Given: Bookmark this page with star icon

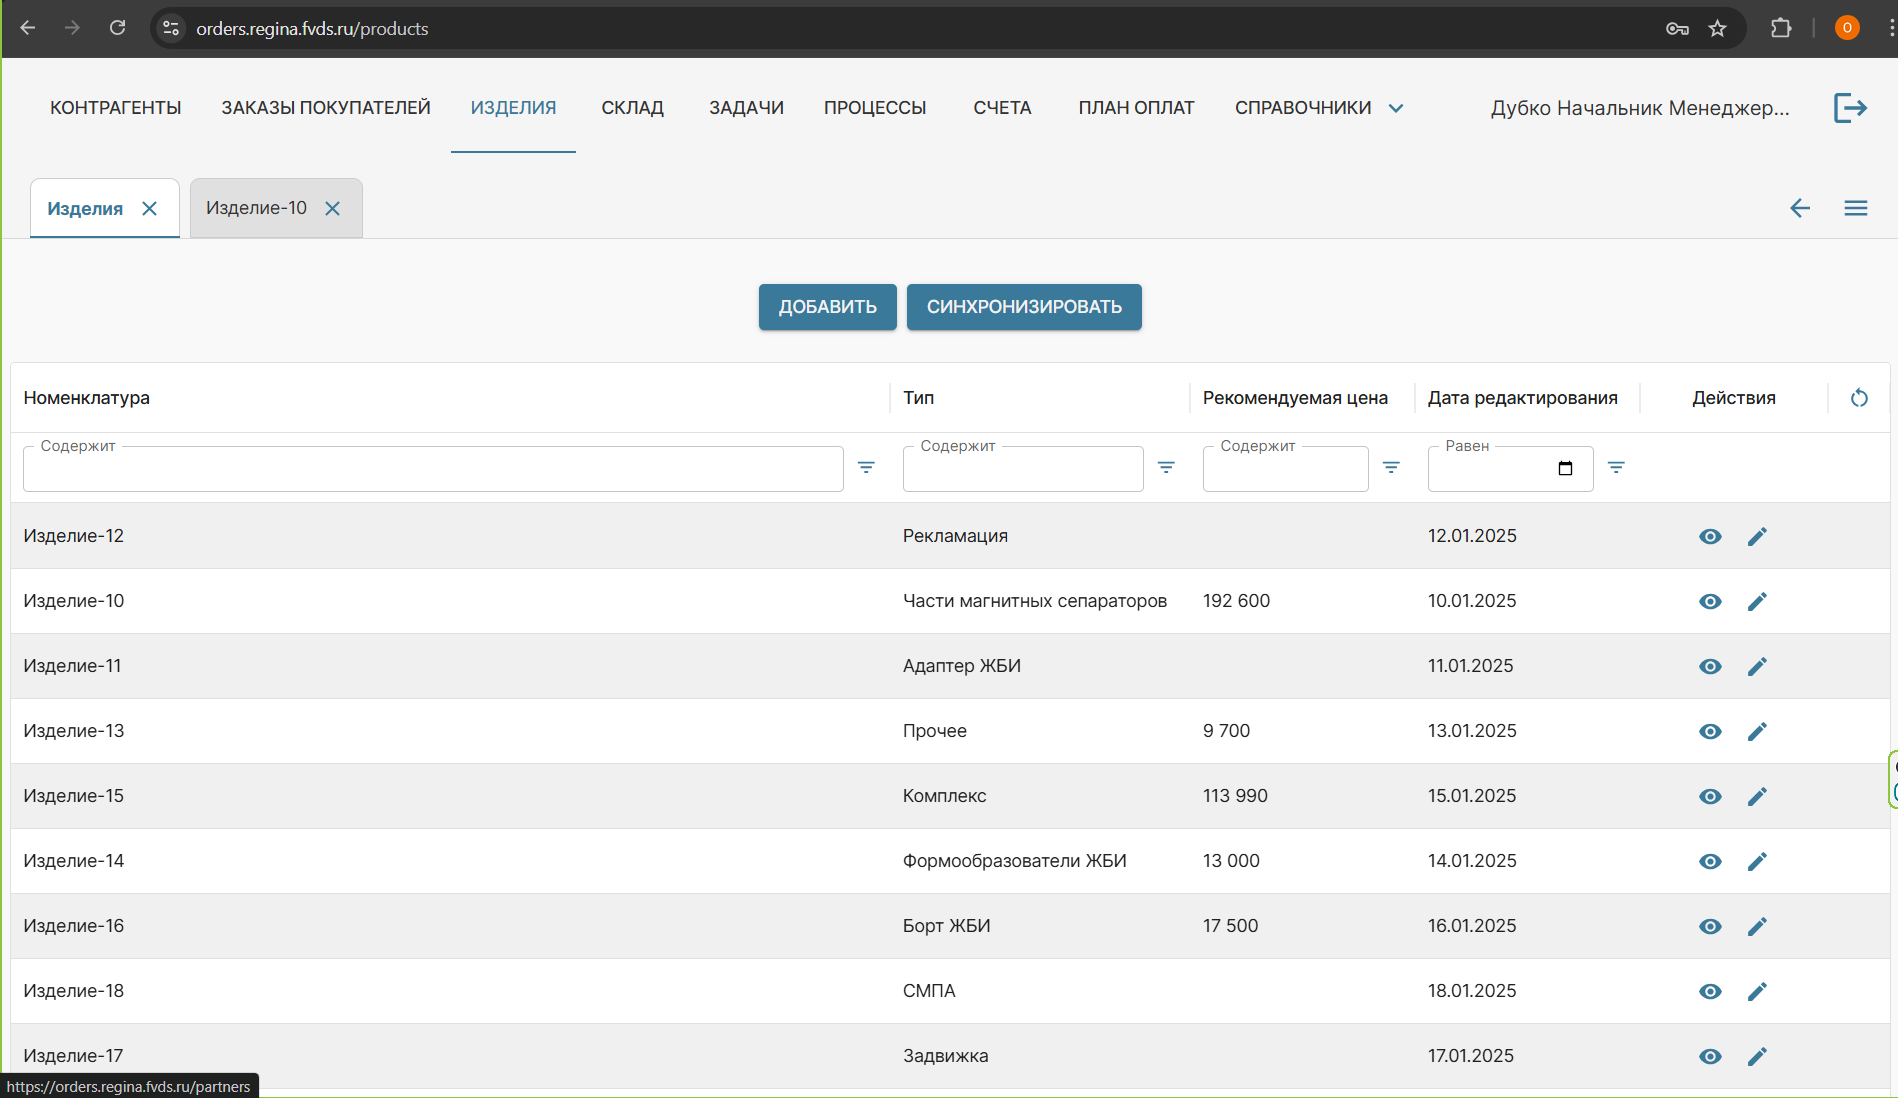Looking at the screenshot, I should coord(1718,28).
